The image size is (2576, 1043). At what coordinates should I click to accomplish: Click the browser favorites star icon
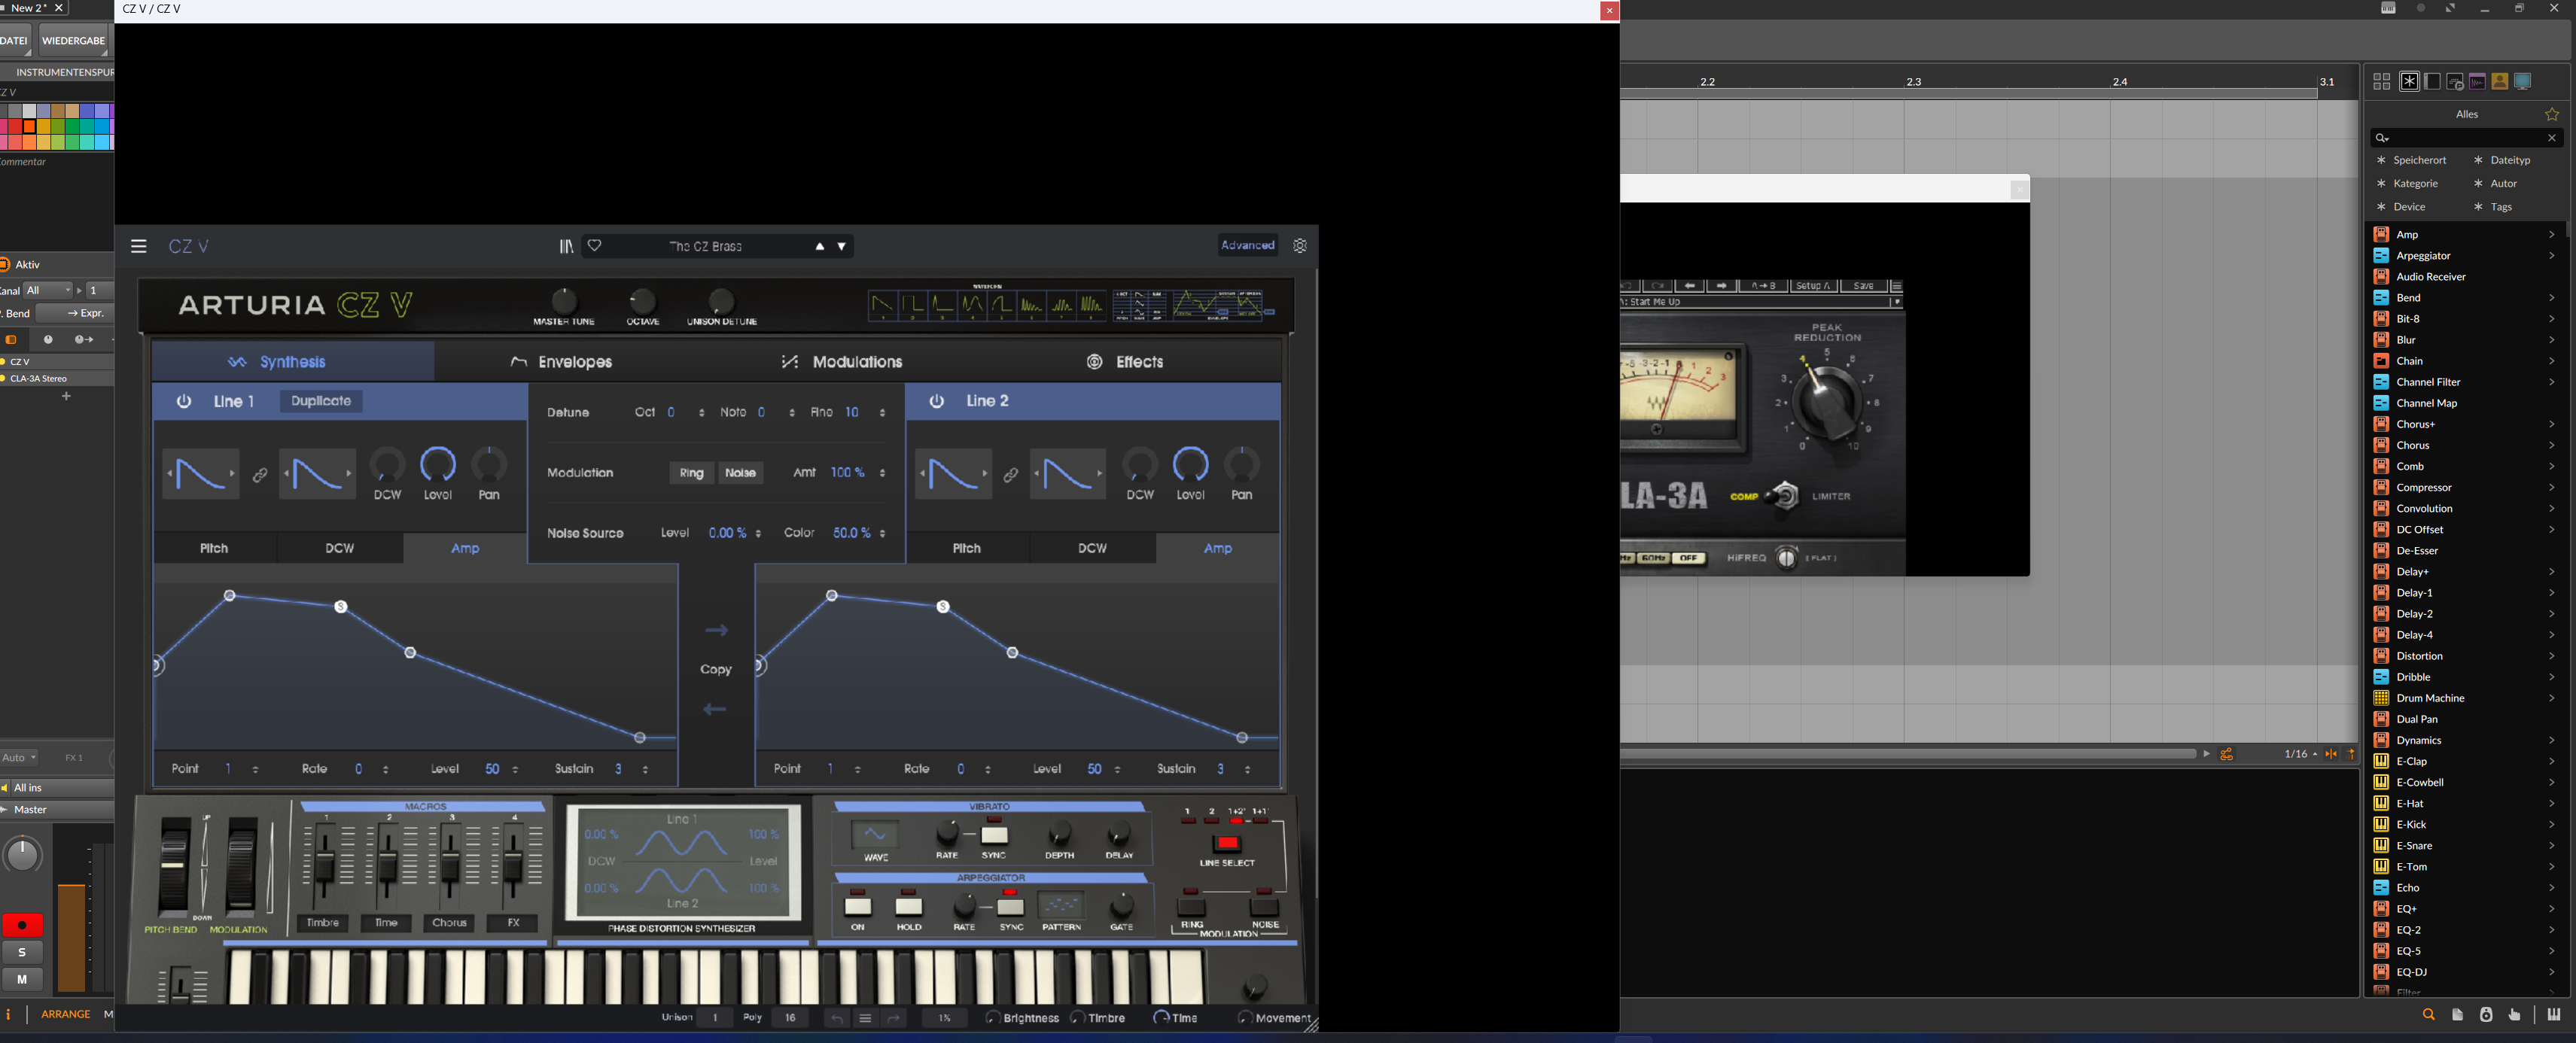pyautogui.click(x=2551, y=114)
